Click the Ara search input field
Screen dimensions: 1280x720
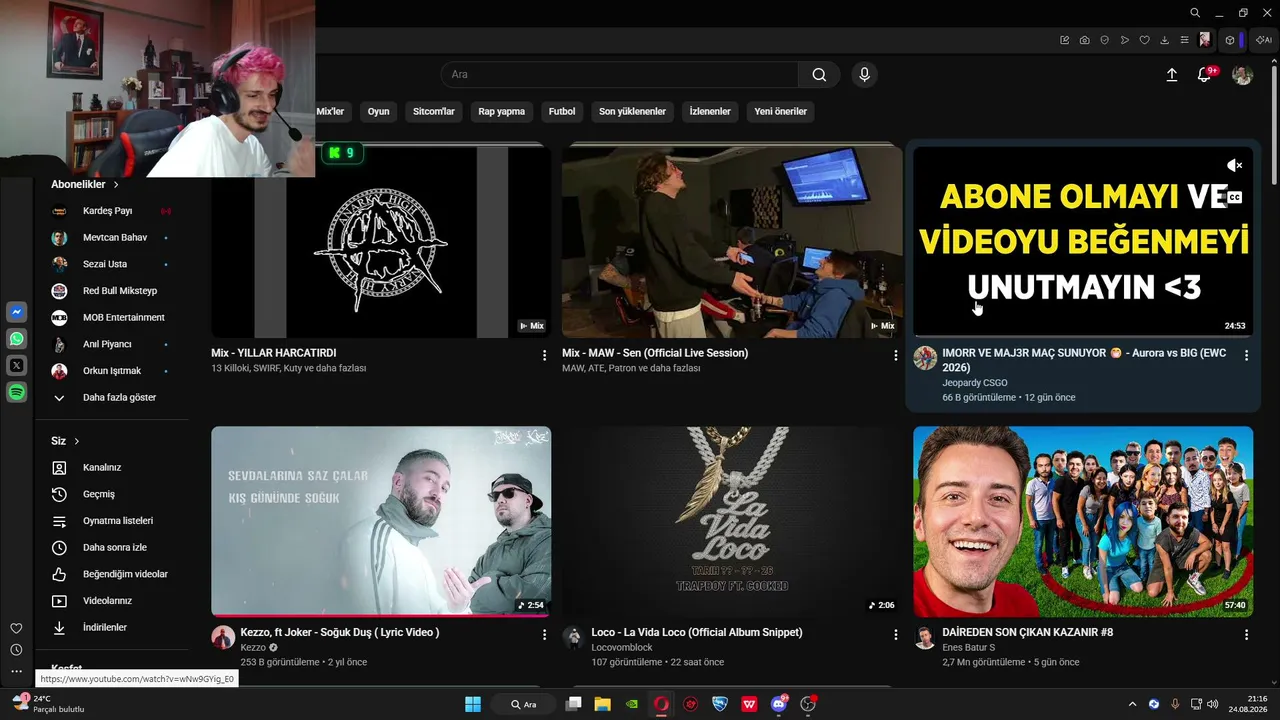point(620,75)
